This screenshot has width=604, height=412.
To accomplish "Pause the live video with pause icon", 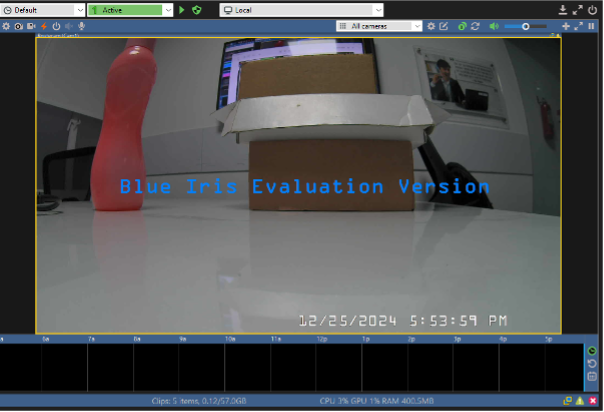I will click(x=591, y=26).
